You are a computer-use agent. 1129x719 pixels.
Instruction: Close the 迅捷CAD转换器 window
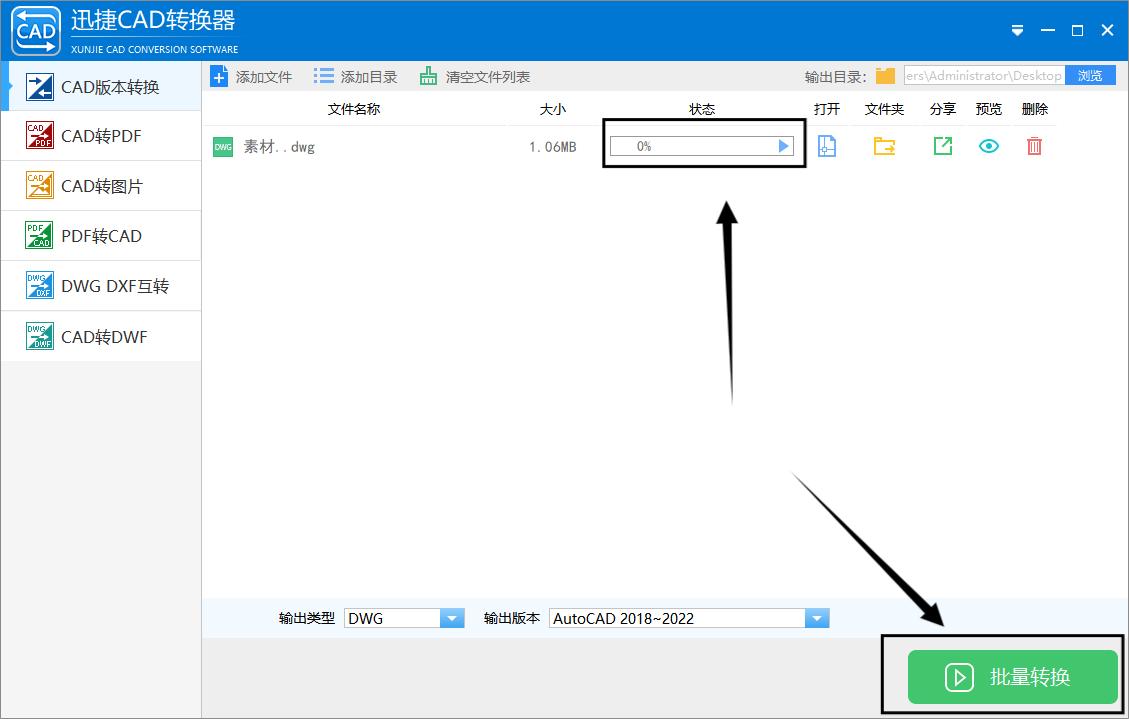[1107, 30]
